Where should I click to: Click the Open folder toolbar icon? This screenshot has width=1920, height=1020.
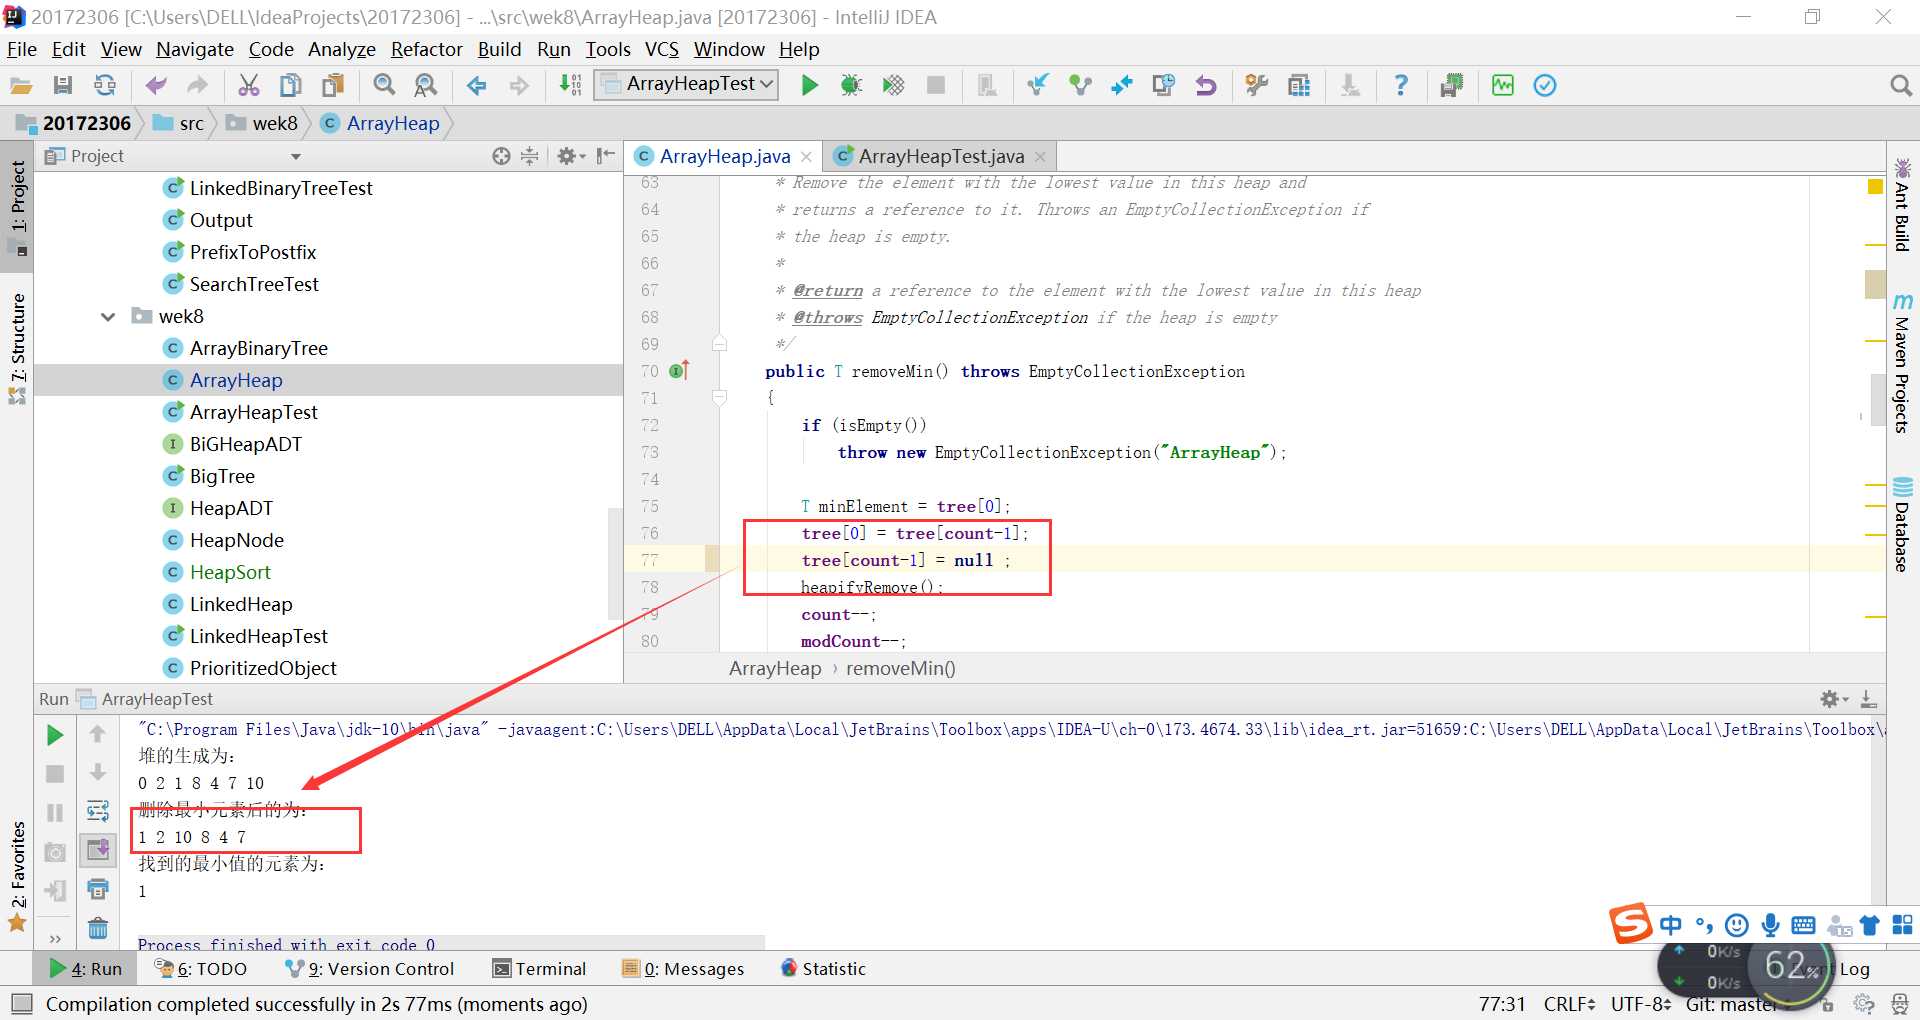[x=21, y=86]
